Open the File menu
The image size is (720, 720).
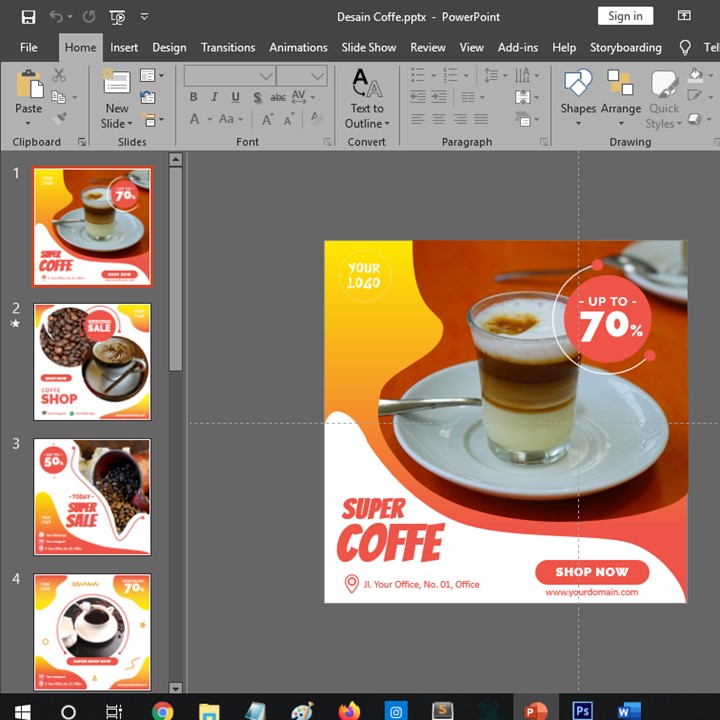[29, 47]
